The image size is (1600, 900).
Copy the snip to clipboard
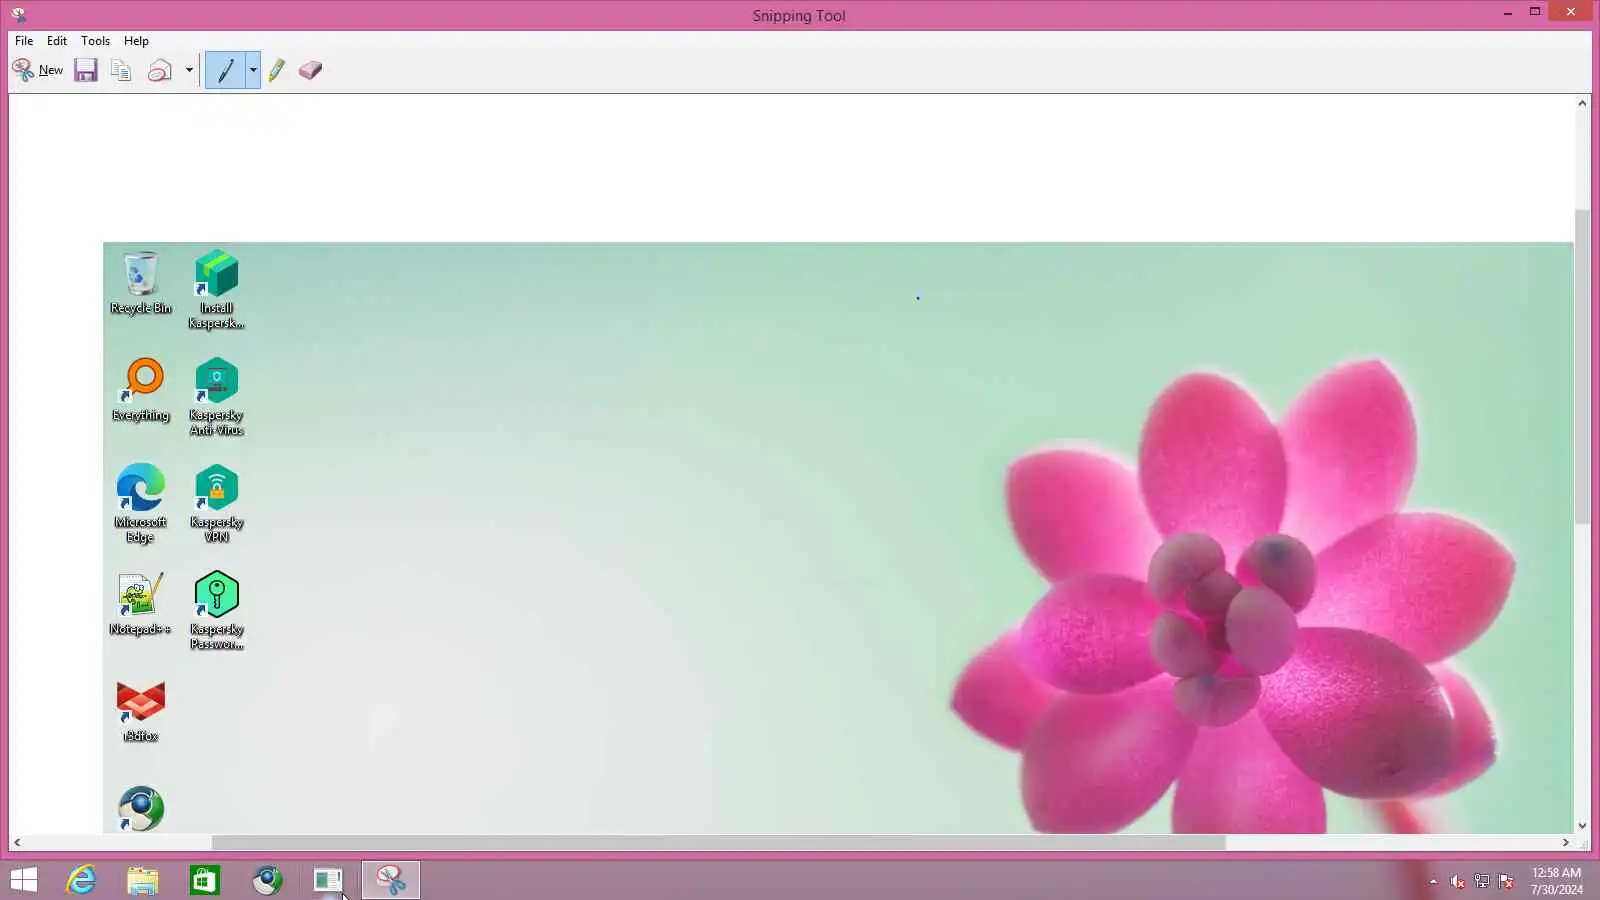click(121, 70)
